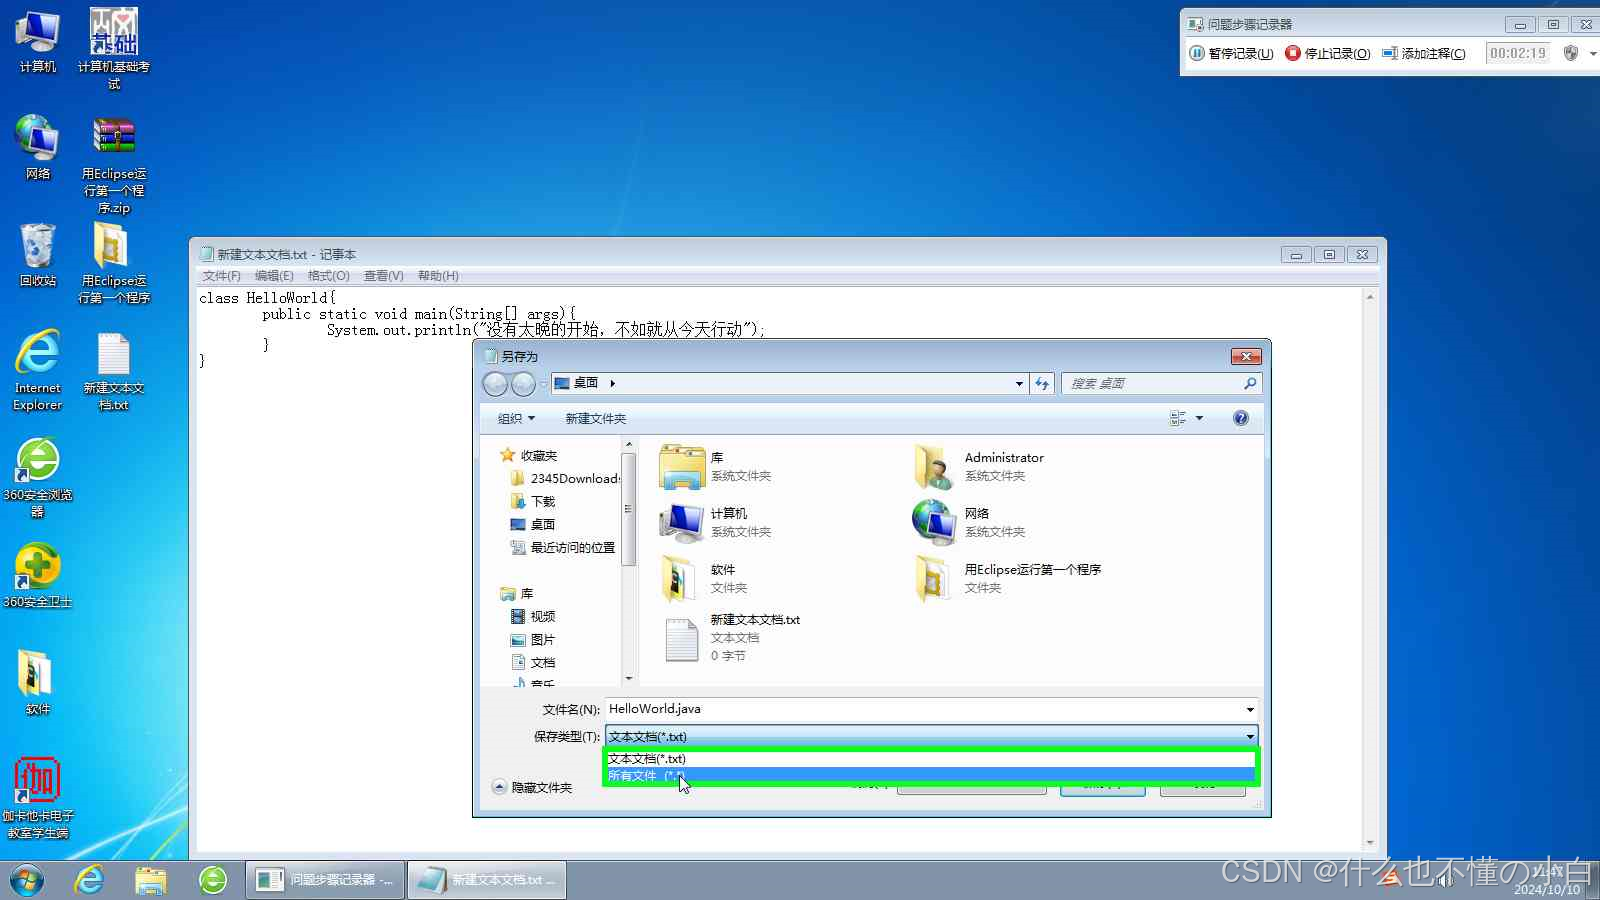Open the 计算机 desktop icon
1600x900 pixels.
tap(38, 41)
